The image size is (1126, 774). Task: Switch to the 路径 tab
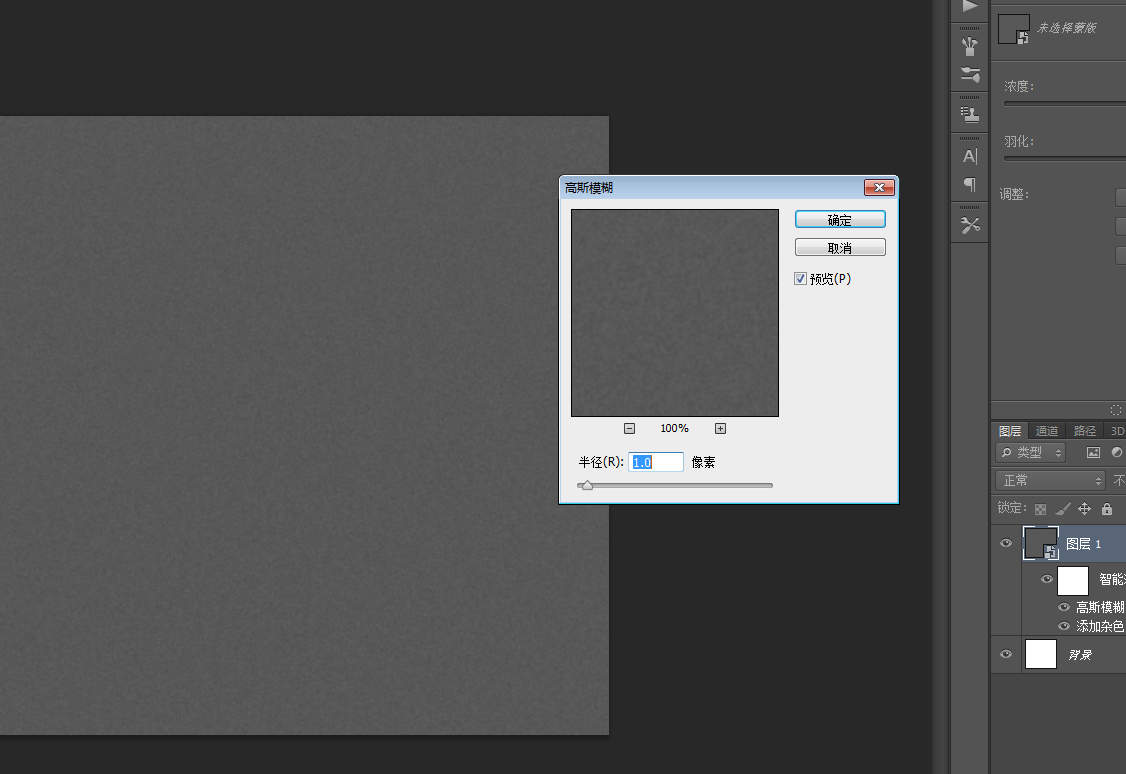[1084, 431]
